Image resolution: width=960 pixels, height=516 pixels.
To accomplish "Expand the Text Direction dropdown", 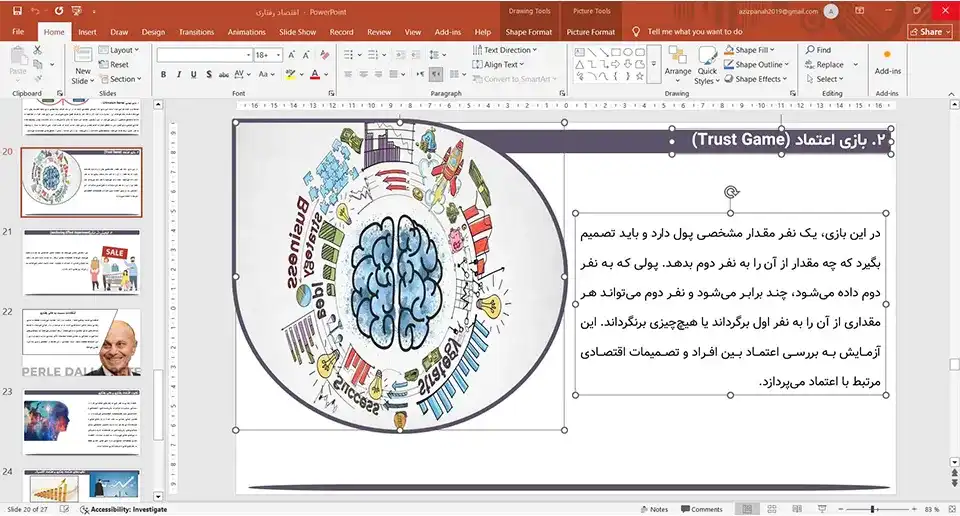I will [504, 50].
